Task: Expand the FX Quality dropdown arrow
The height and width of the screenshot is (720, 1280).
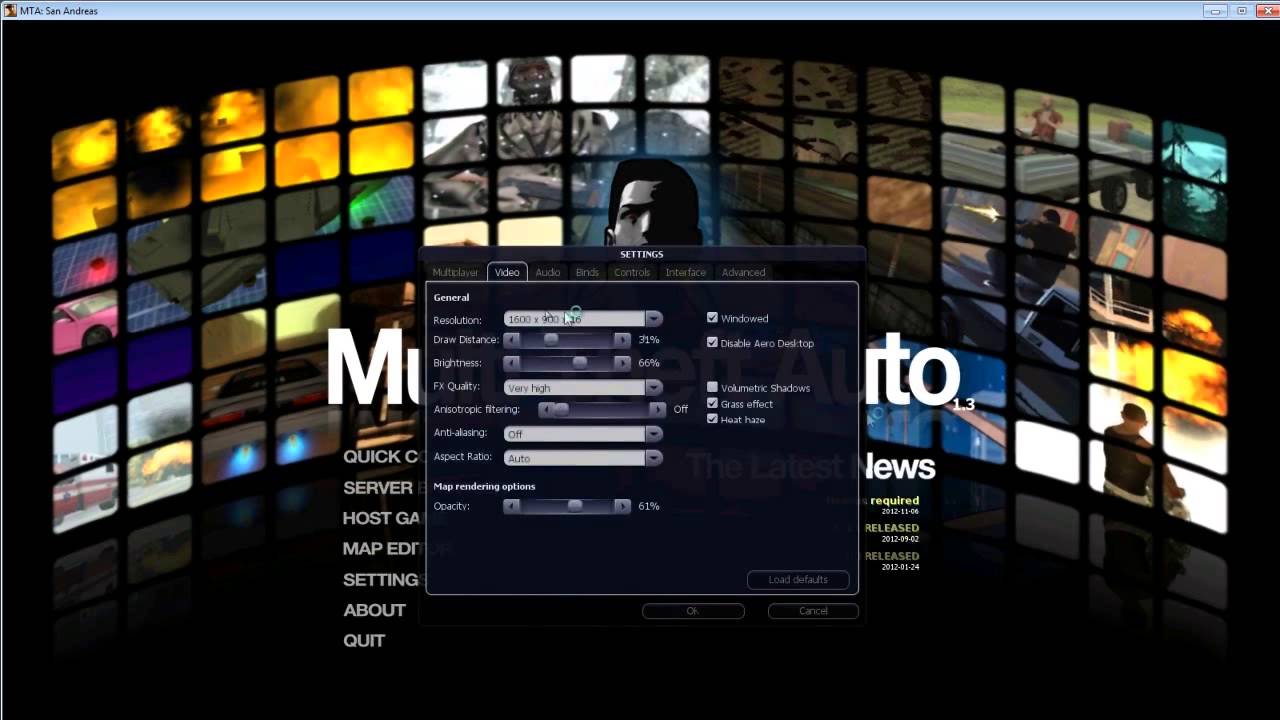Action: [653, 387]
